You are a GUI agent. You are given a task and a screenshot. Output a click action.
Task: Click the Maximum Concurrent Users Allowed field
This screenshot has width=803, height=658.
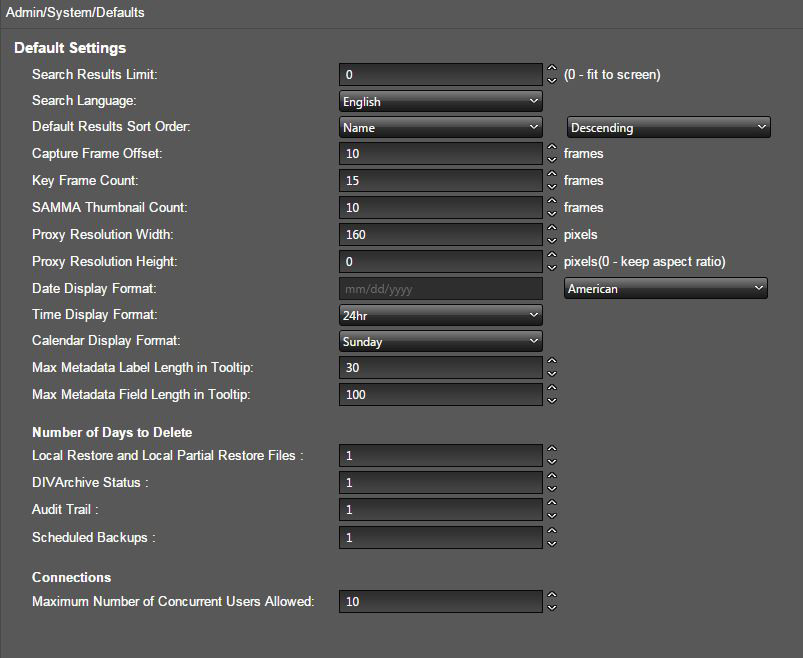[x=440, y=602]
